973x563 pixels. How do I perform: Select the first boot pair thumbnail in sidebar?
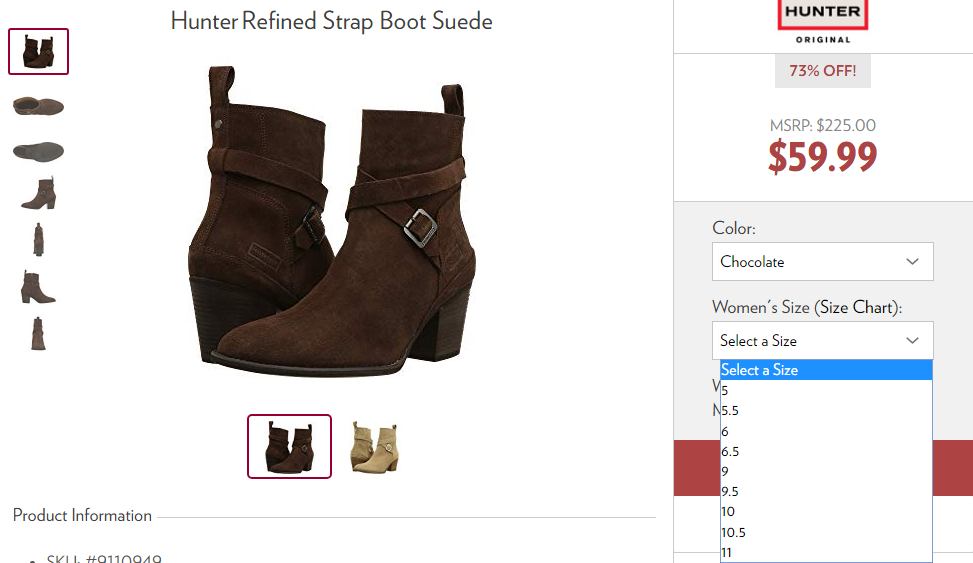[x=38, y=52]
